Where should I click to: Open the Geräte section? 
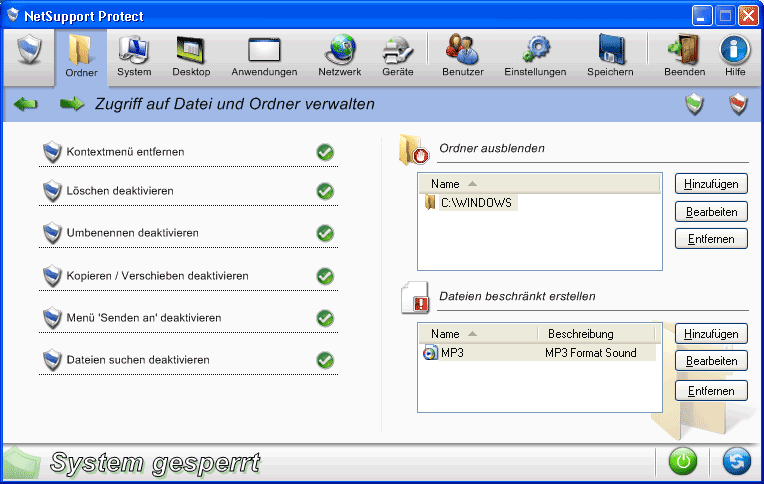click(x=398, y=56)
